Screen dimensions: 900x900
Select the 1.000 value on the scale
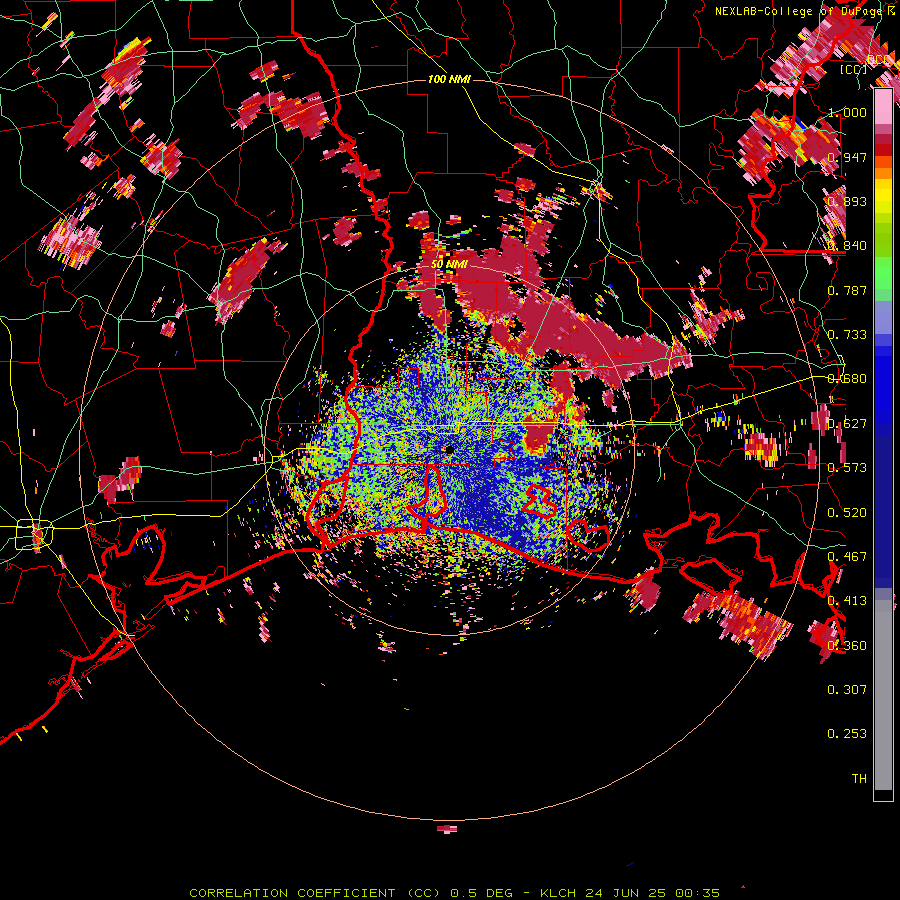847,112
